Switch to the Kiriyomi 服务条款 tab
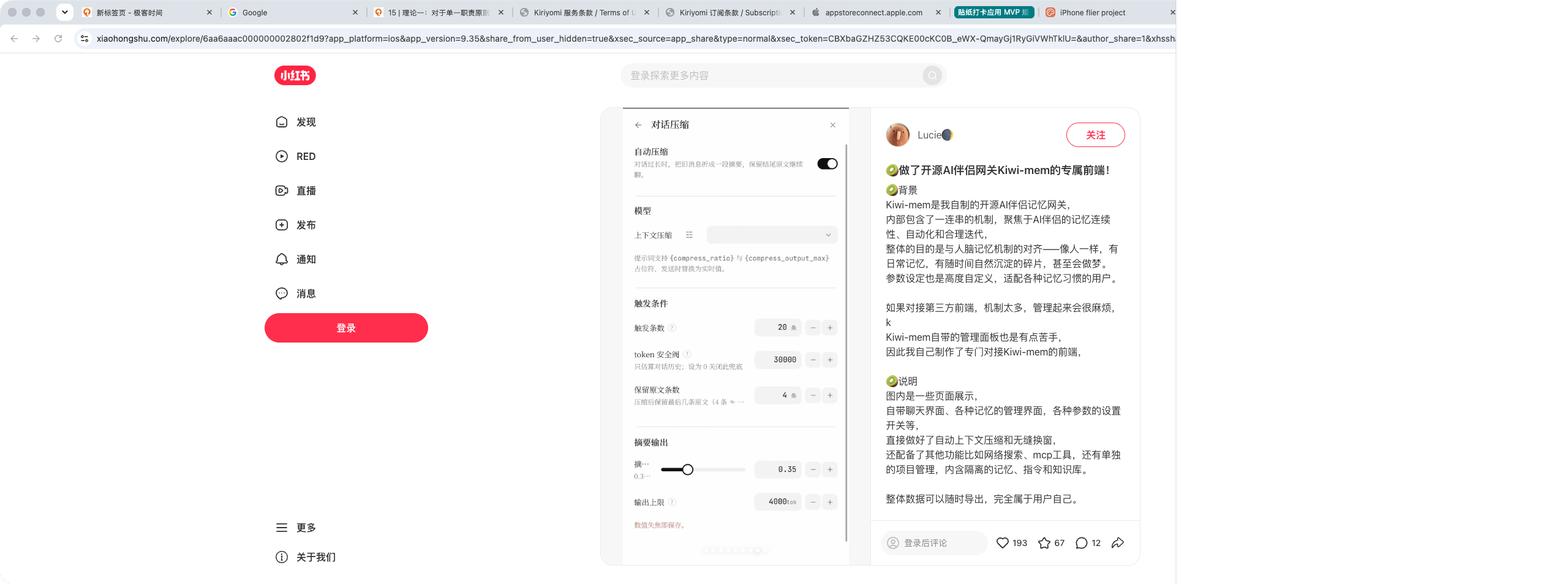Screen dimensions: 1568x584 pyautogui.click(x=585, y=13)
